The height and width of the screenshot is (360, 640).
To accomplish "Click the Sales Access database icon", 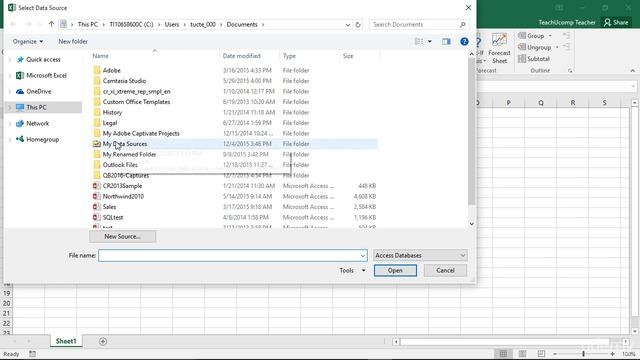I will coord(97,207).
